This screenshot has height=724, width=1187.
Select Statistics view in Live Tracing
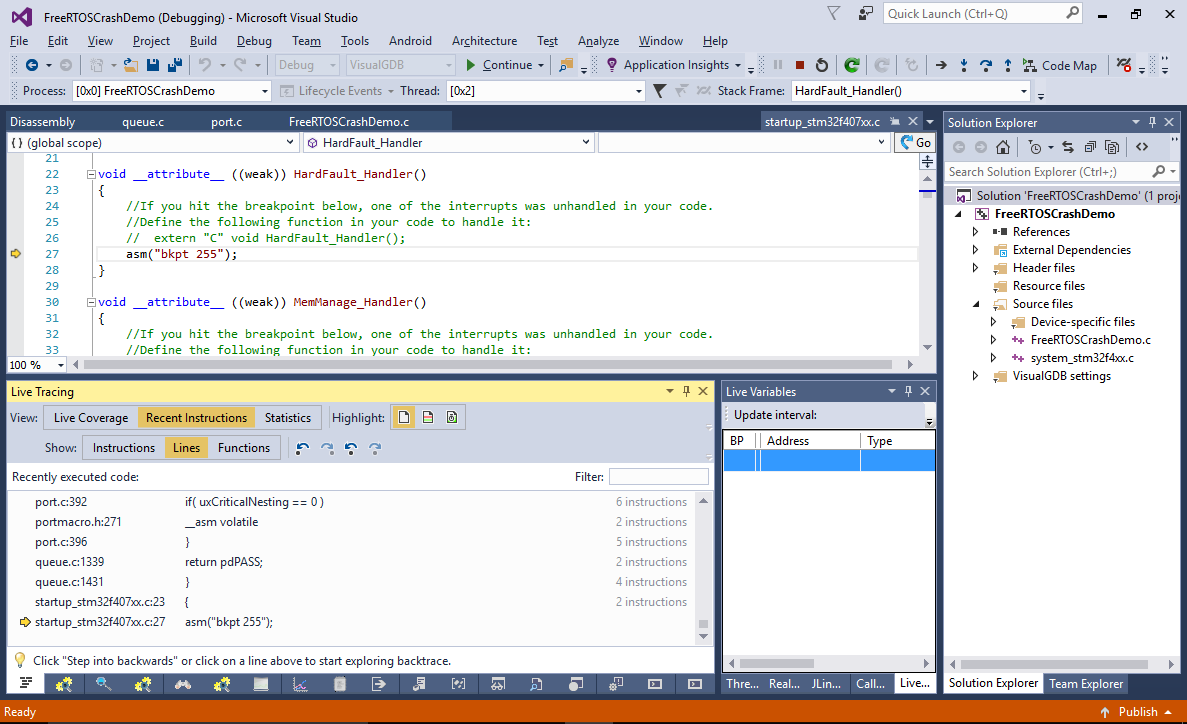pos(288,418)
